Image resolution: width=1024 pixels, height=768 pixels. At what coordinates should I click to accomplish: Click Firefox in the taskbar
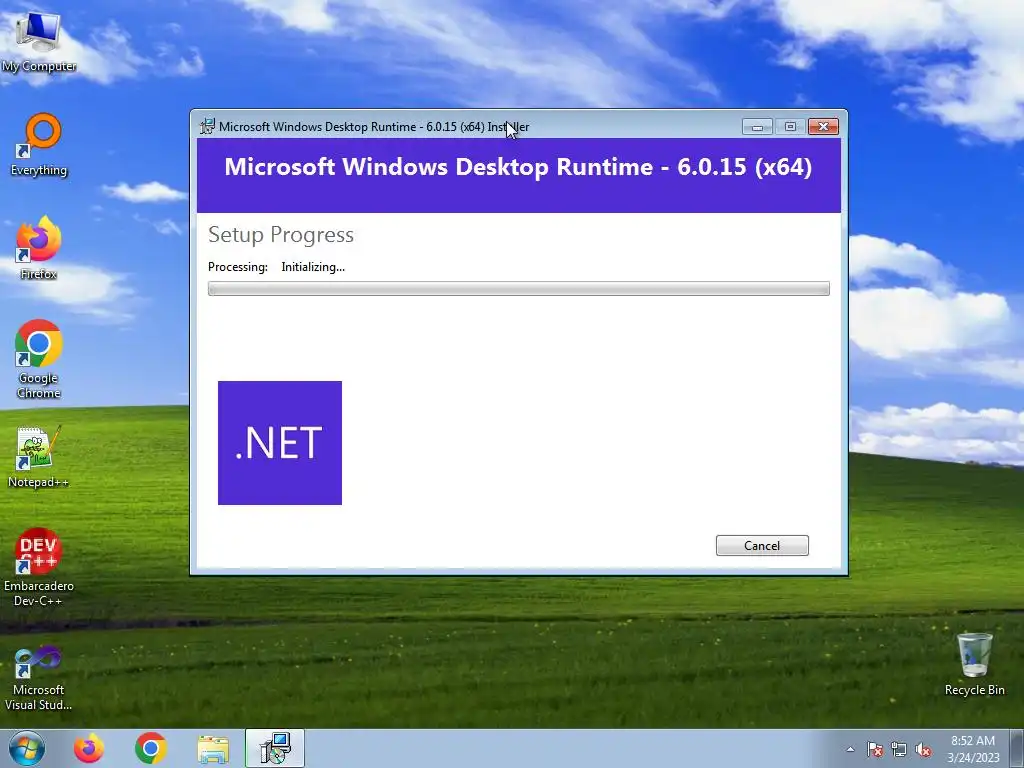88,748
